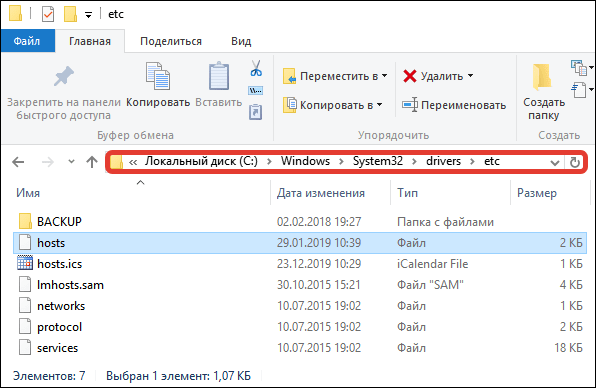The height and width of the screenshot is (388, 596).
Task: Click date 30.10.2015 15:21
Action: [319, 285]
